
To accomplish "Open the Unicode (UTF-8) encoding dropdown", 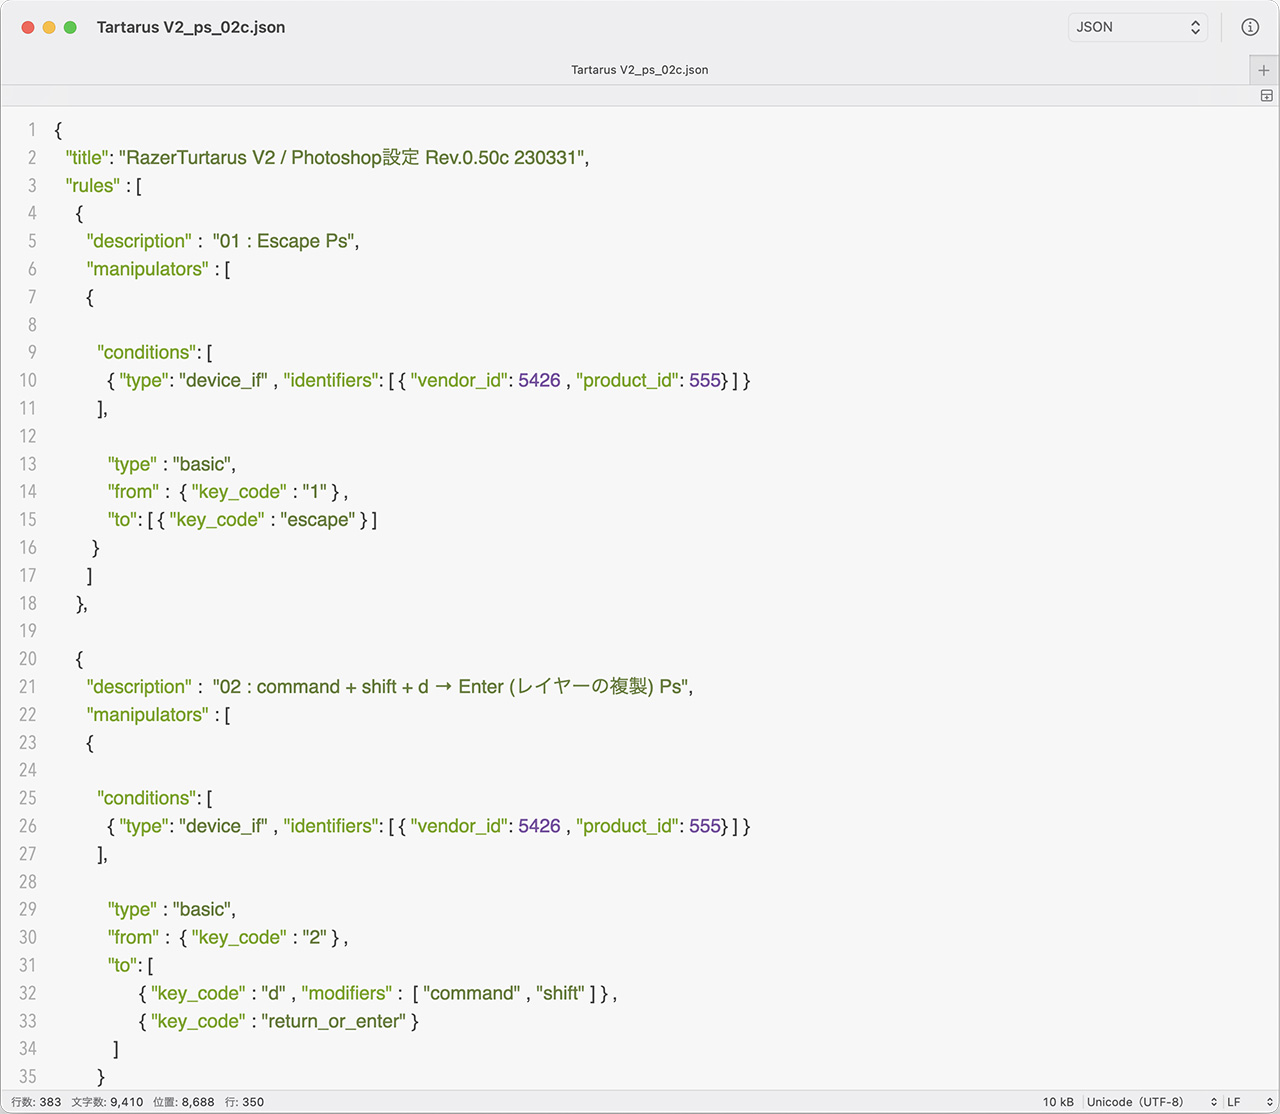I will [x=1153, y=1102].
